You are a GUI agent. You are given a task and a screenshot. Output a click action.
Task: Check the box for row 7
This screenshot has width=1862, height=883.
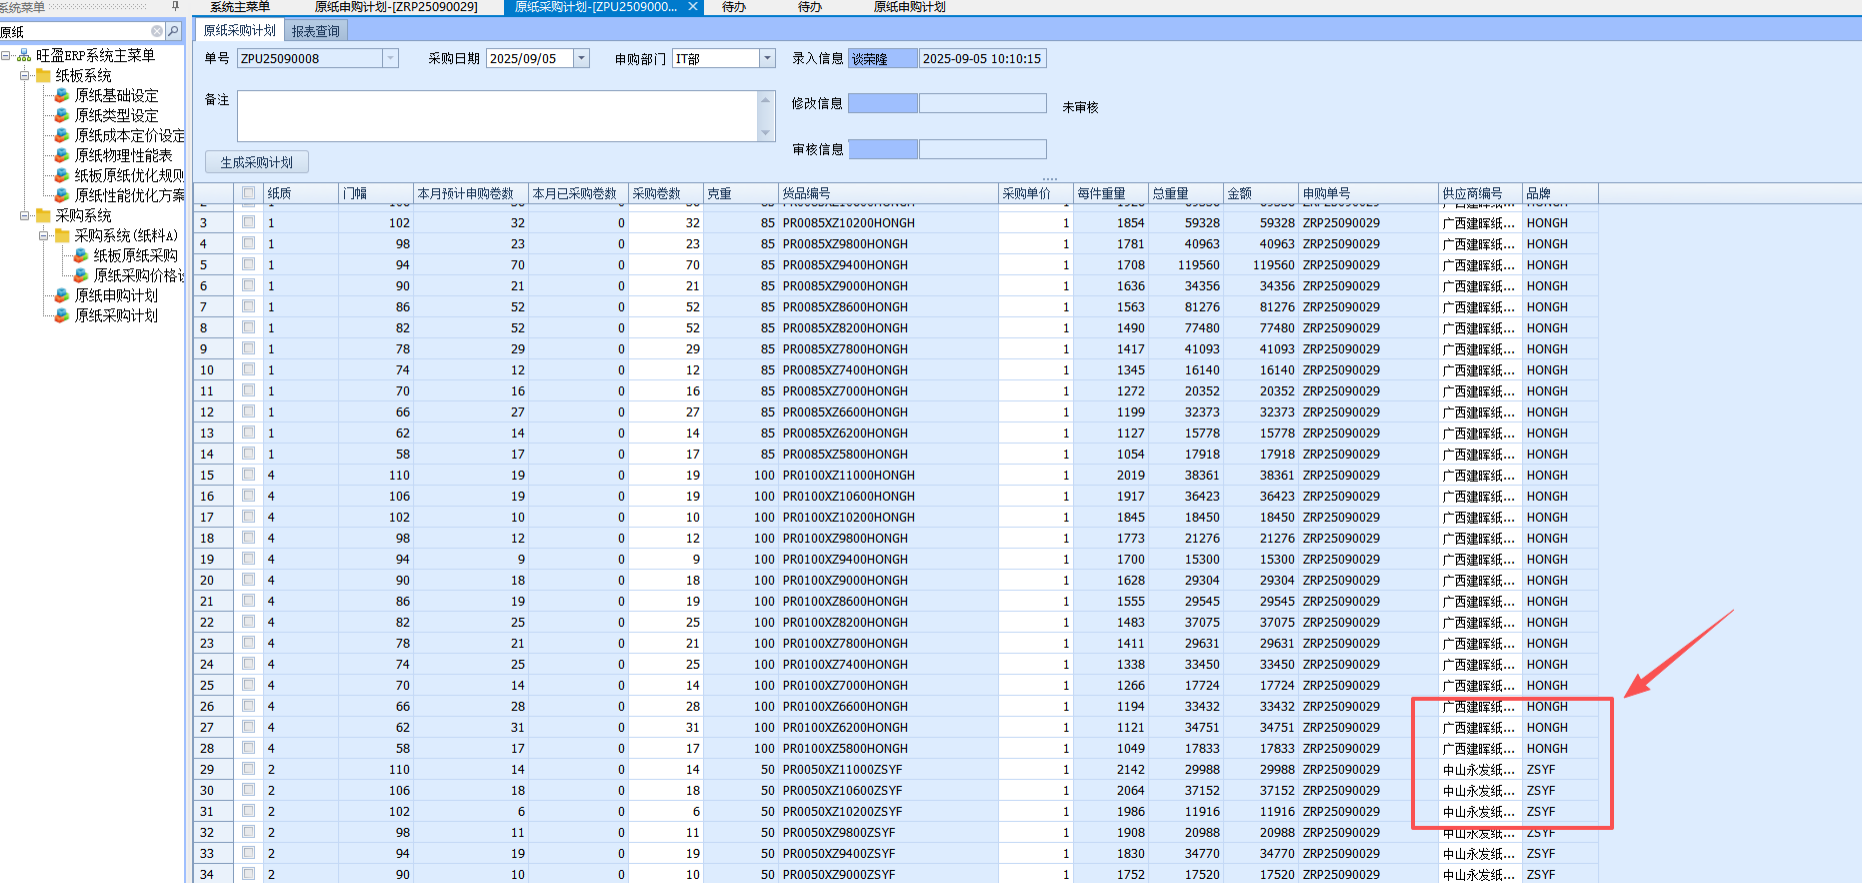248,306
